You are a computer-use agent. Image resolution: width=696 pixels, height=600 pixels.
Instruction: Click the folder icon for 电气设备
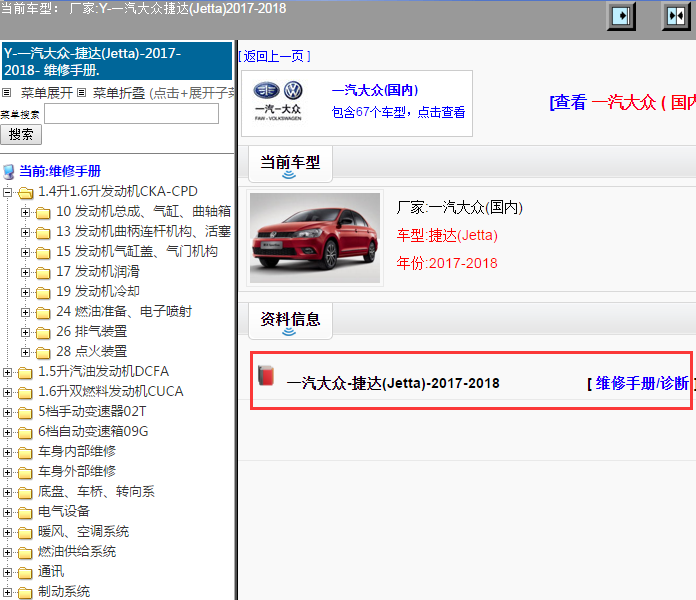pyautogui.click(x=25, y=513)
